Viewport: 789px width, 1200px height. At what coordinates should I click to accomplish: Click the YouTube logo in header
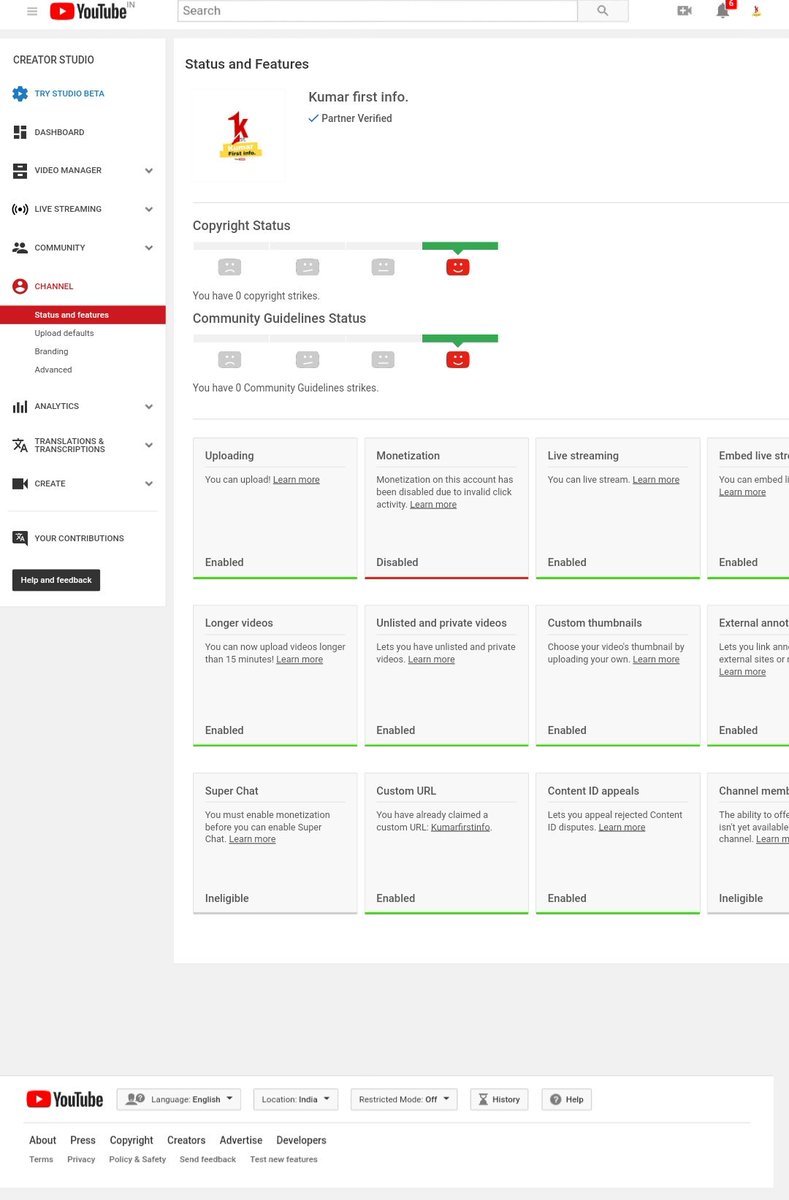88,11
